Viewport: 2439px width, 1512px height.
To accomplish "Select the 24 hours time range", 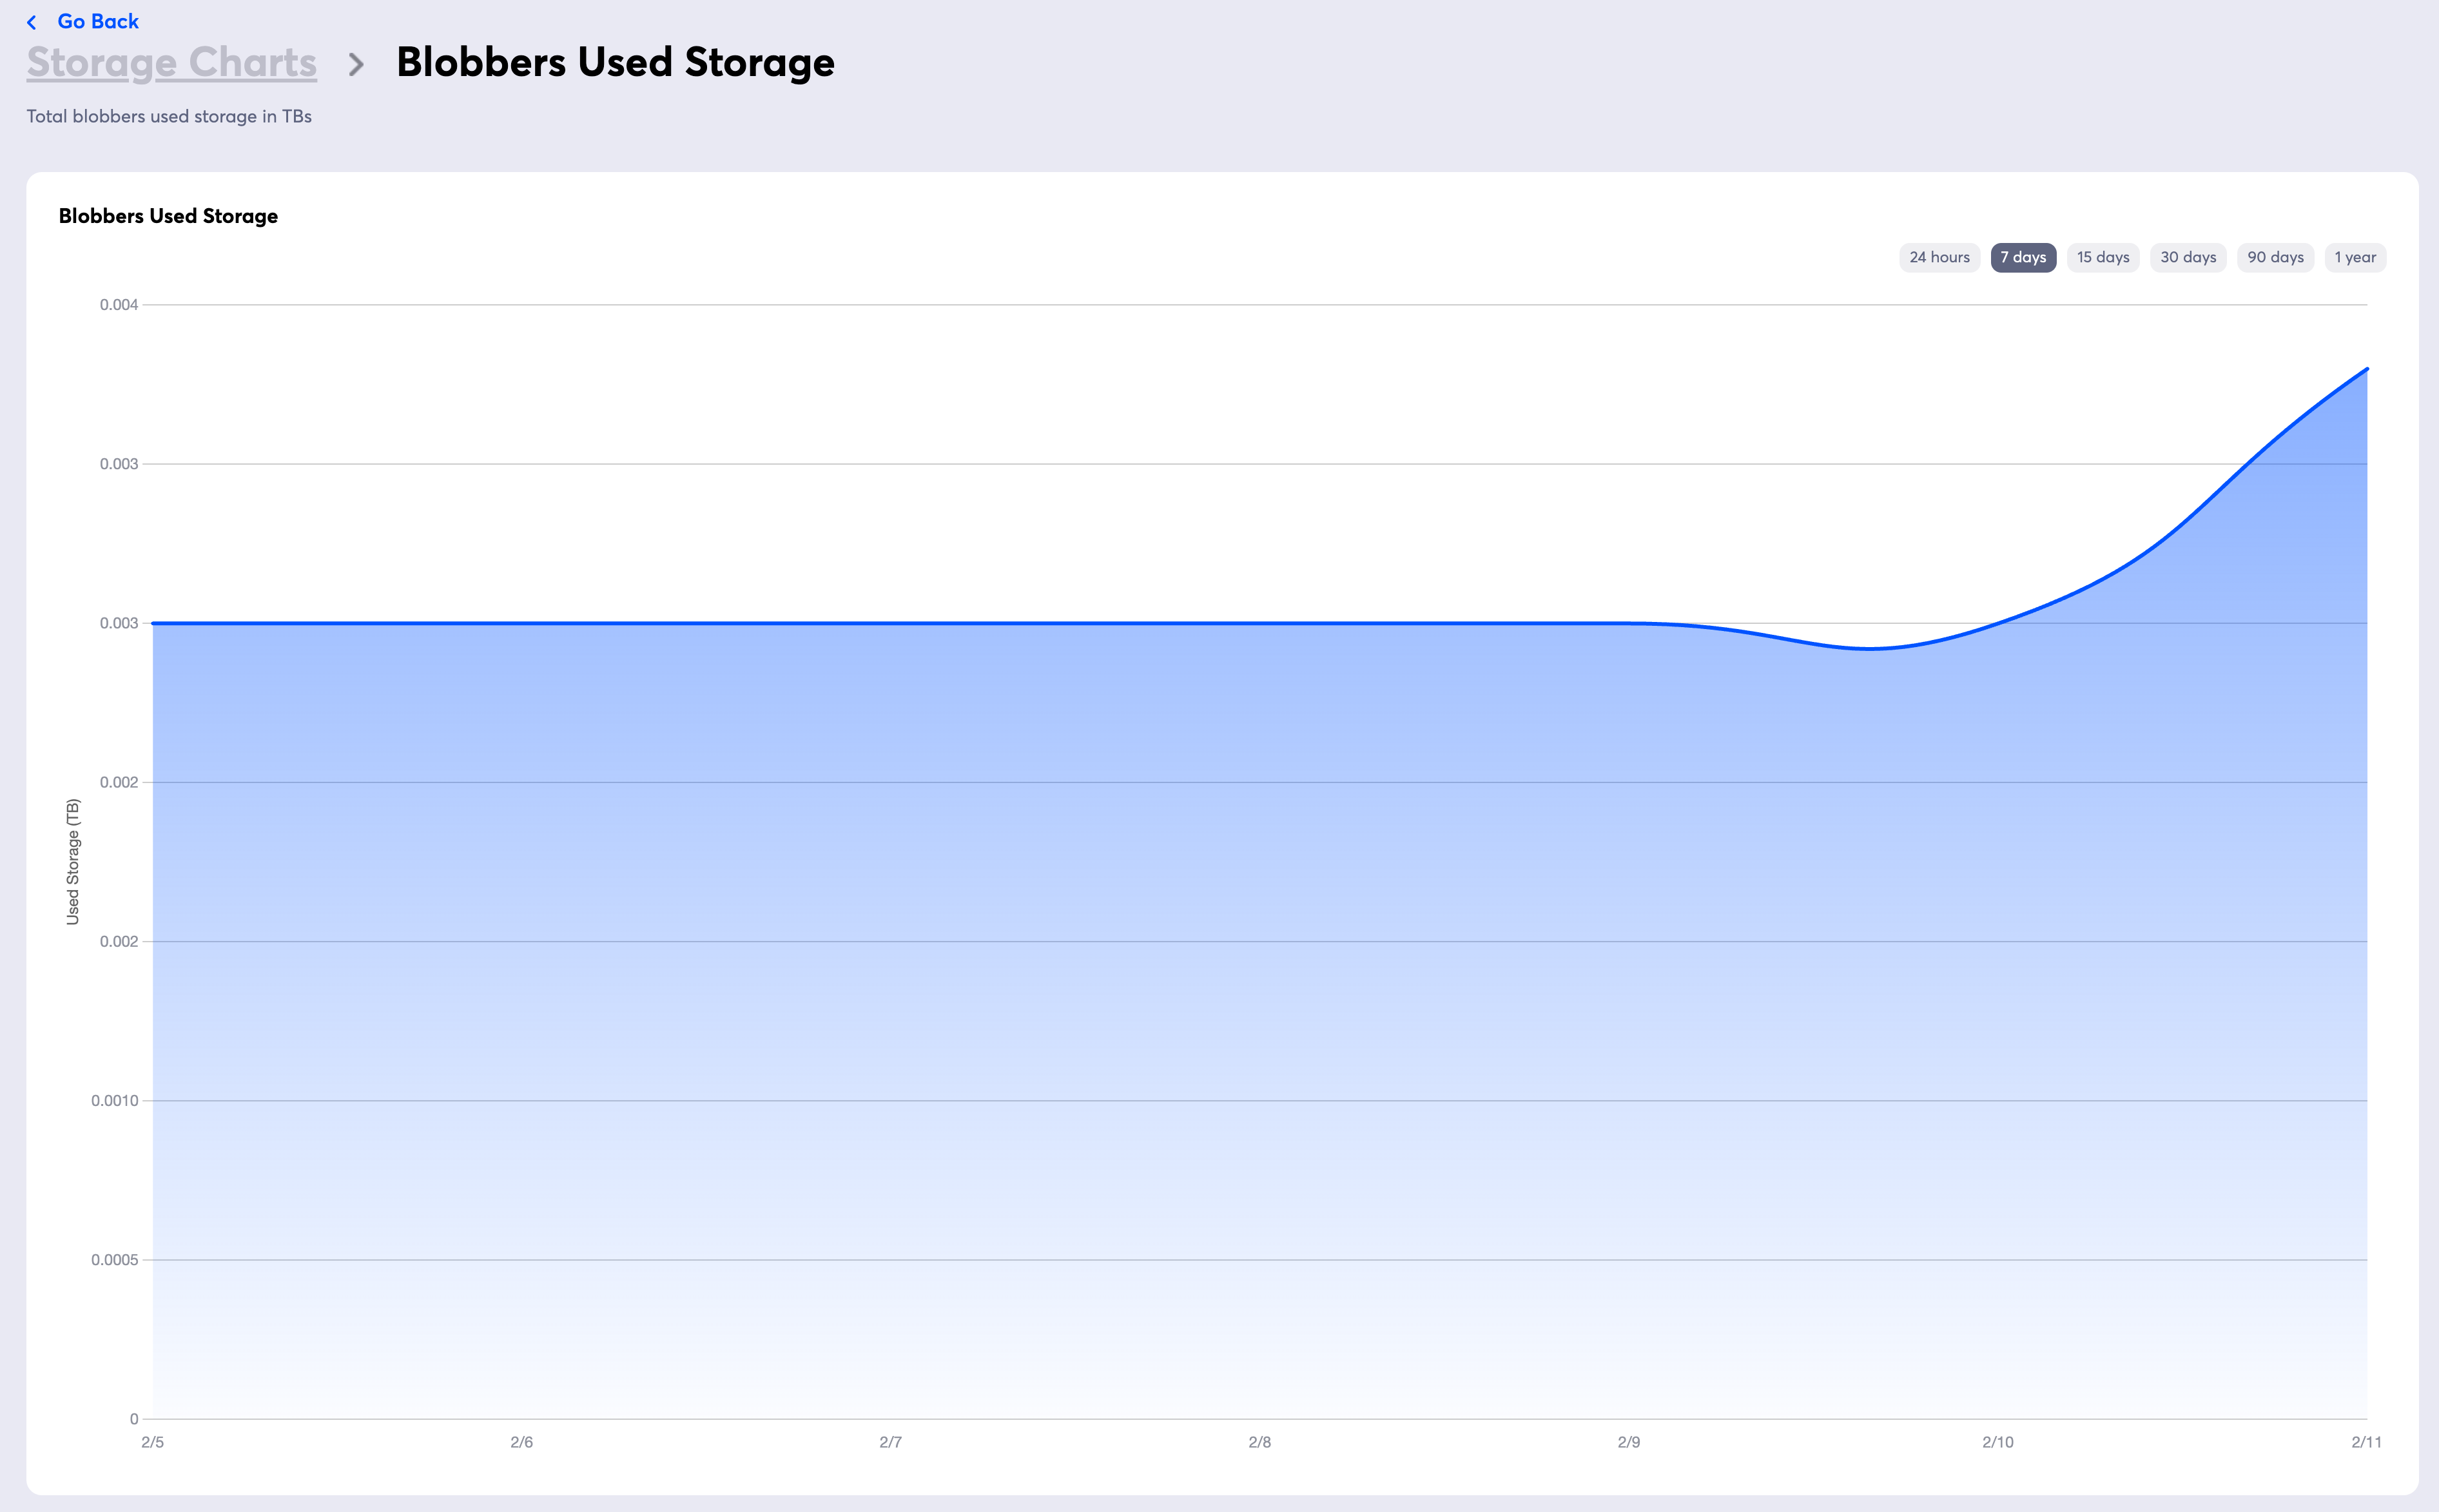I will click(x=1939, y=257).
